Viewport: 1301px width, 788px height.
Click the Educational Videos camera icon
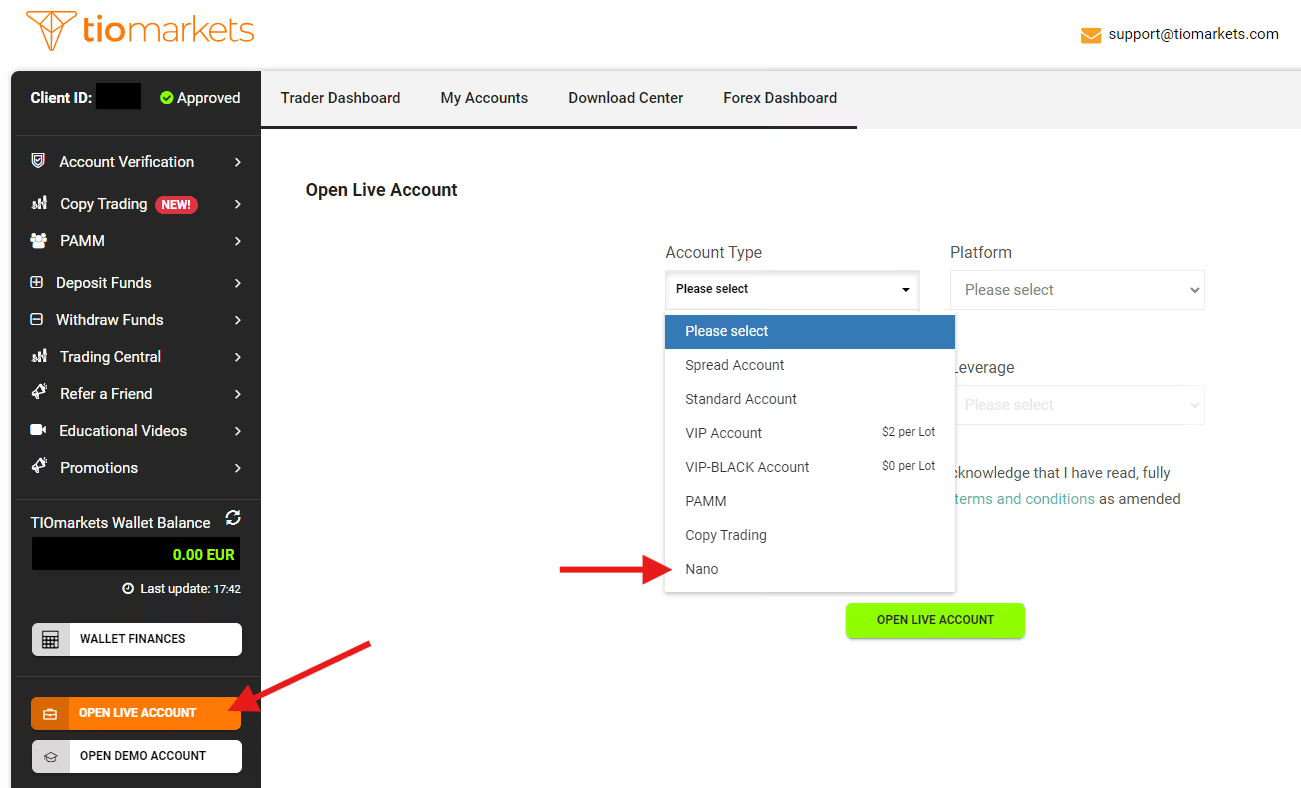(x=38, y=430)
